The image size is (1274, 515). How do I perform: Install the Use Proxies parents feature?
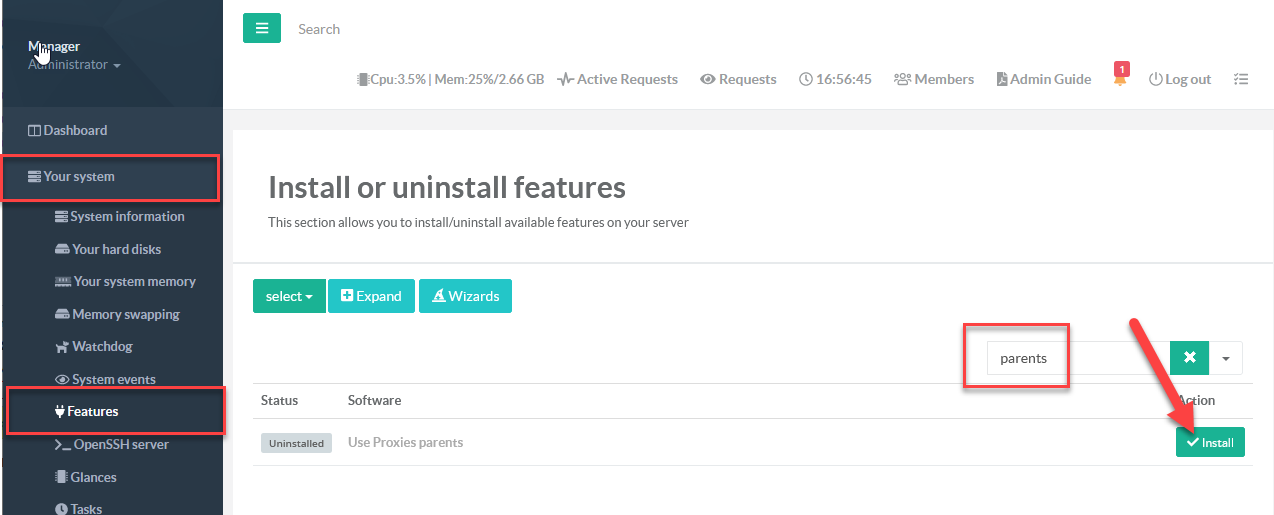(1210, 442)
